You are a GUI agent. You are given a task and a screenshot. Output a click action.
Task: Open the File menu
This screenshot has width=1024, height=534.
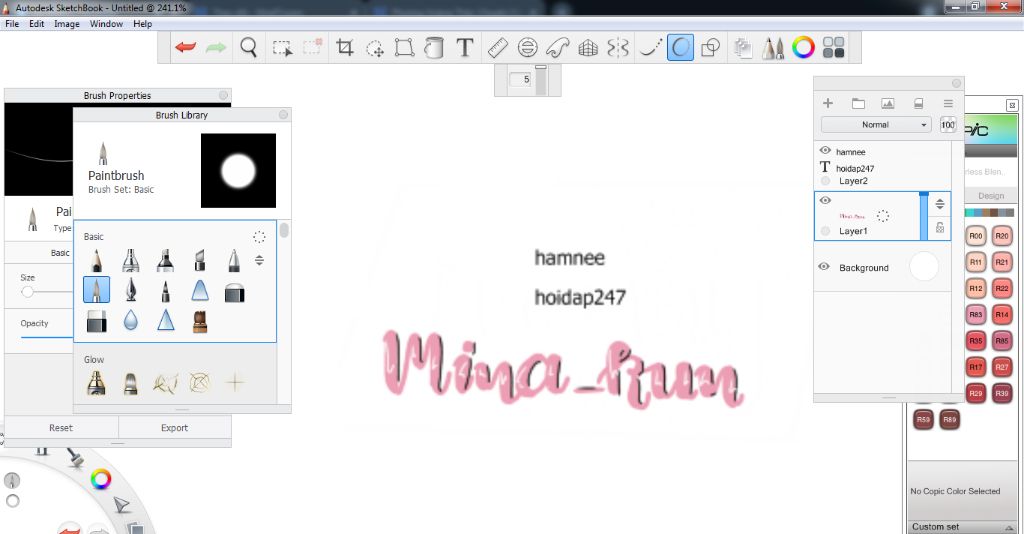pyautogui.click(x=12, y=24)
